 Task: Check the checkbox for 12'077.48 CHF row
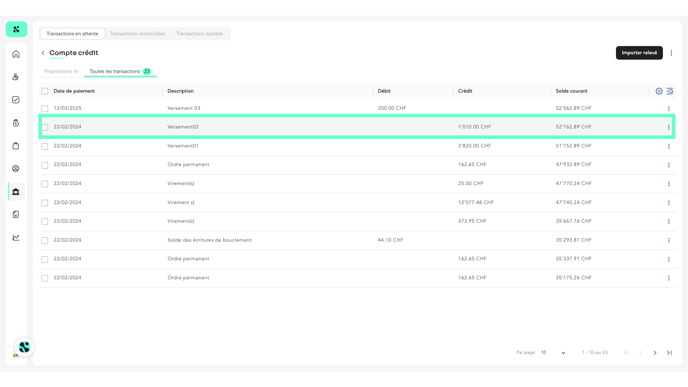[x=45, y=203]
